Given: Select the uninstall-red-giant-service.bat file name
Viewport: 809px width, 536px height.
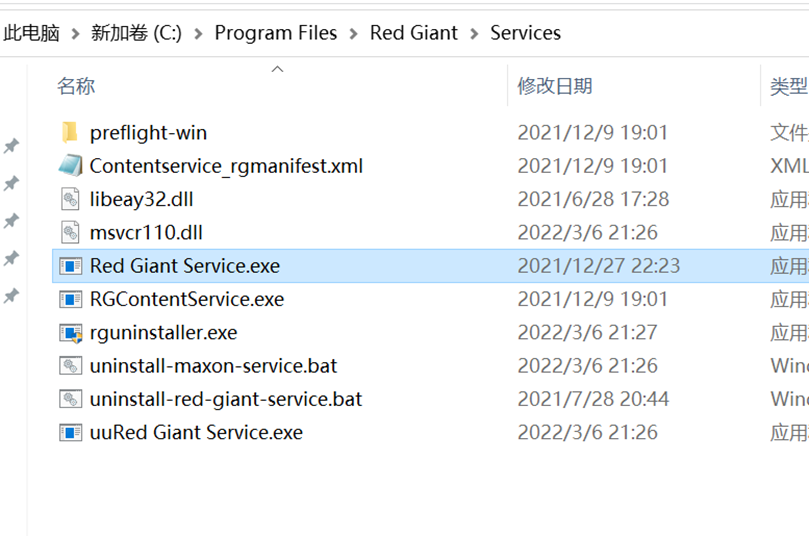Looking at the screenshot, I should coord(225,399).
